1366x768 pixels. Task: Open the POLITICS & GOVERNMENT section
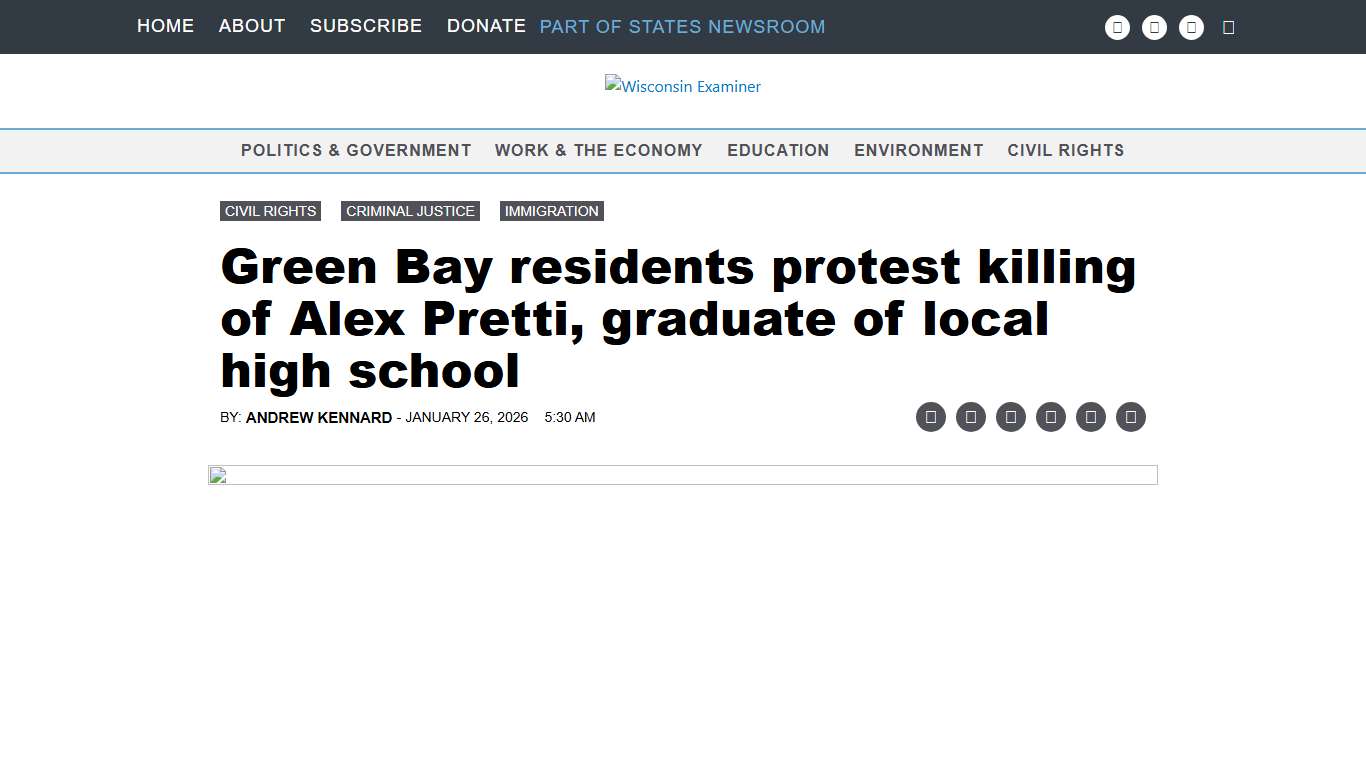pos(356,150)
